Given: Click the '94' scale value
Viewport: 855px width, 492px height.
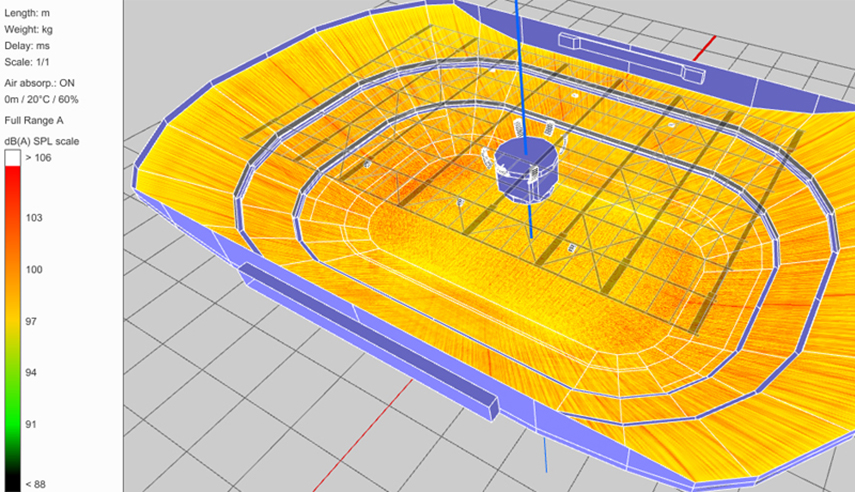Looking at the screenshot, I should click(31, 373).
